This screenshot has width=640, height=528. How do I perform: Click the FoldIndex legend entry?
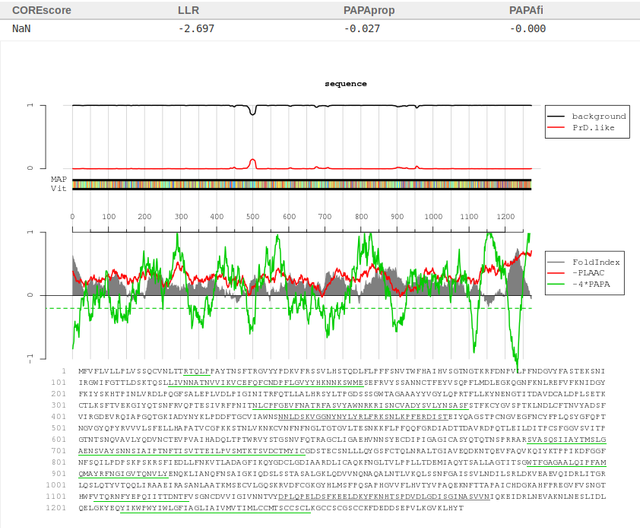click(584, 262)
